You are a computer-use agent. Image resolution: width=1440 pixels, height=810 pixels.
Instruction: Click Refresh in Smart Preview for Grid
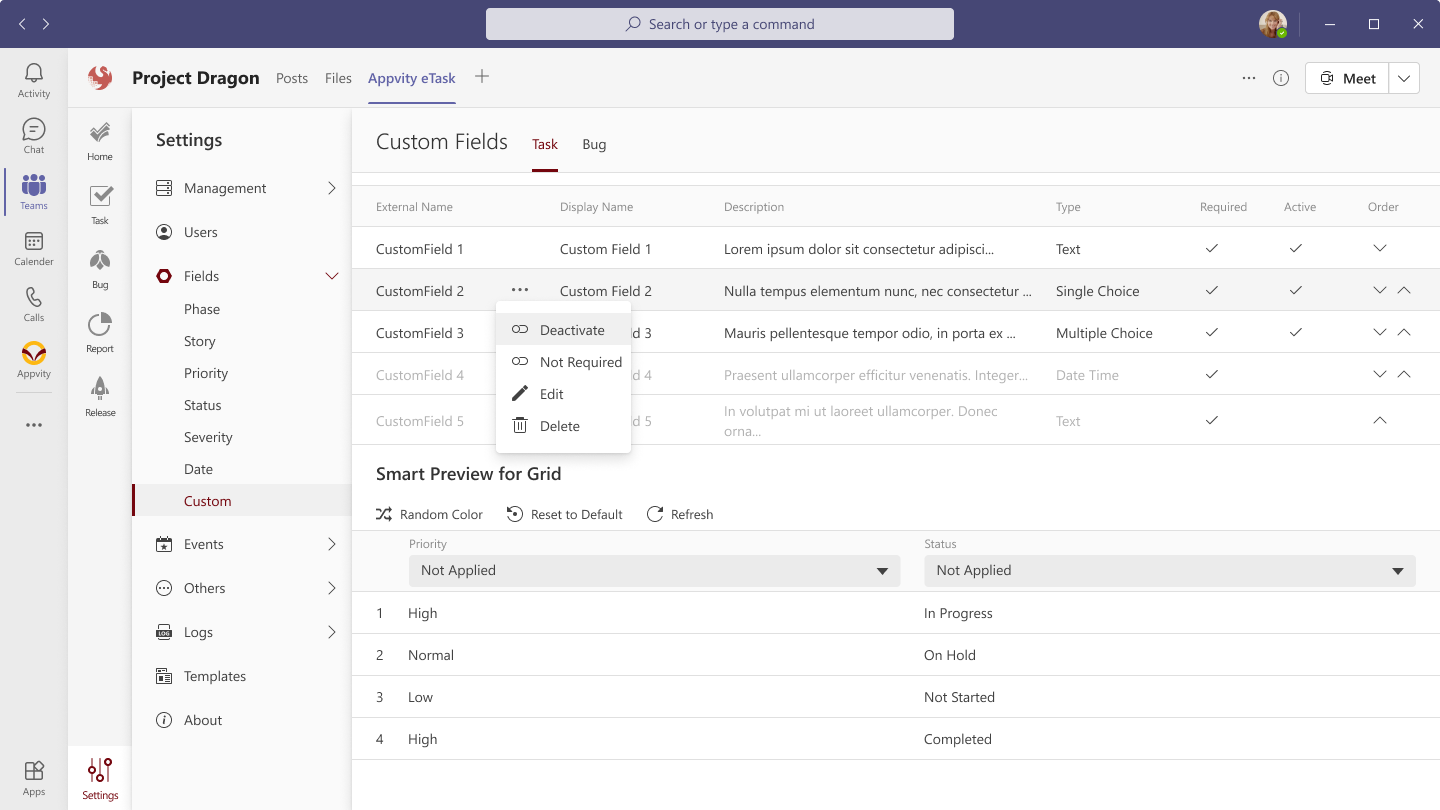click(680, 513)
